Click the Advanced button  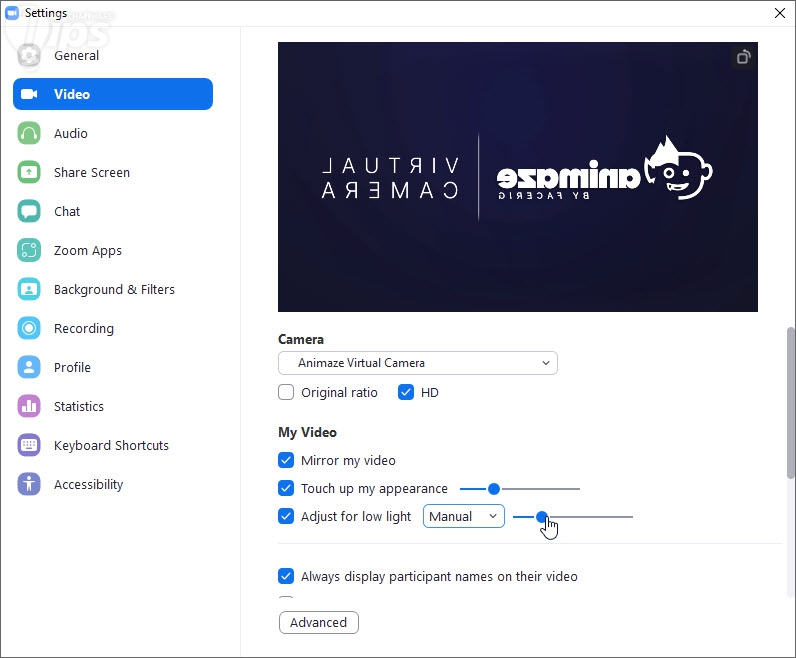click(318, 622)
